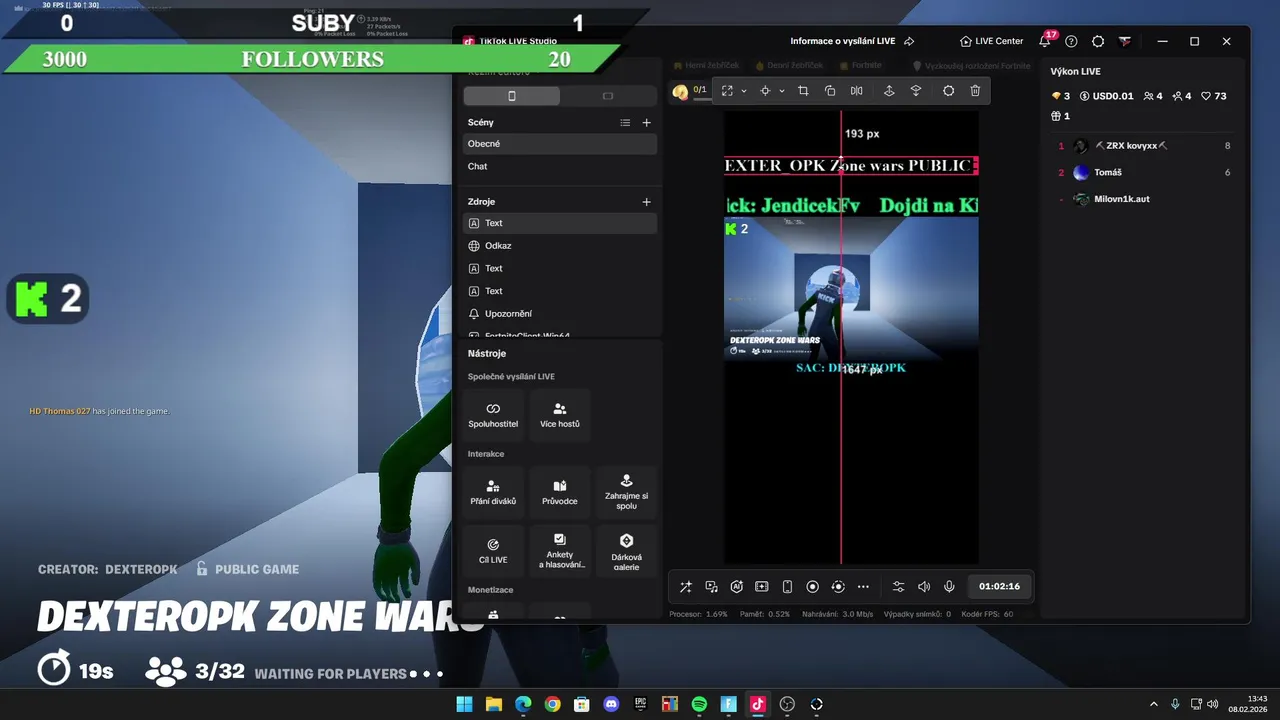Rotate the selected source

pos(830,91)
